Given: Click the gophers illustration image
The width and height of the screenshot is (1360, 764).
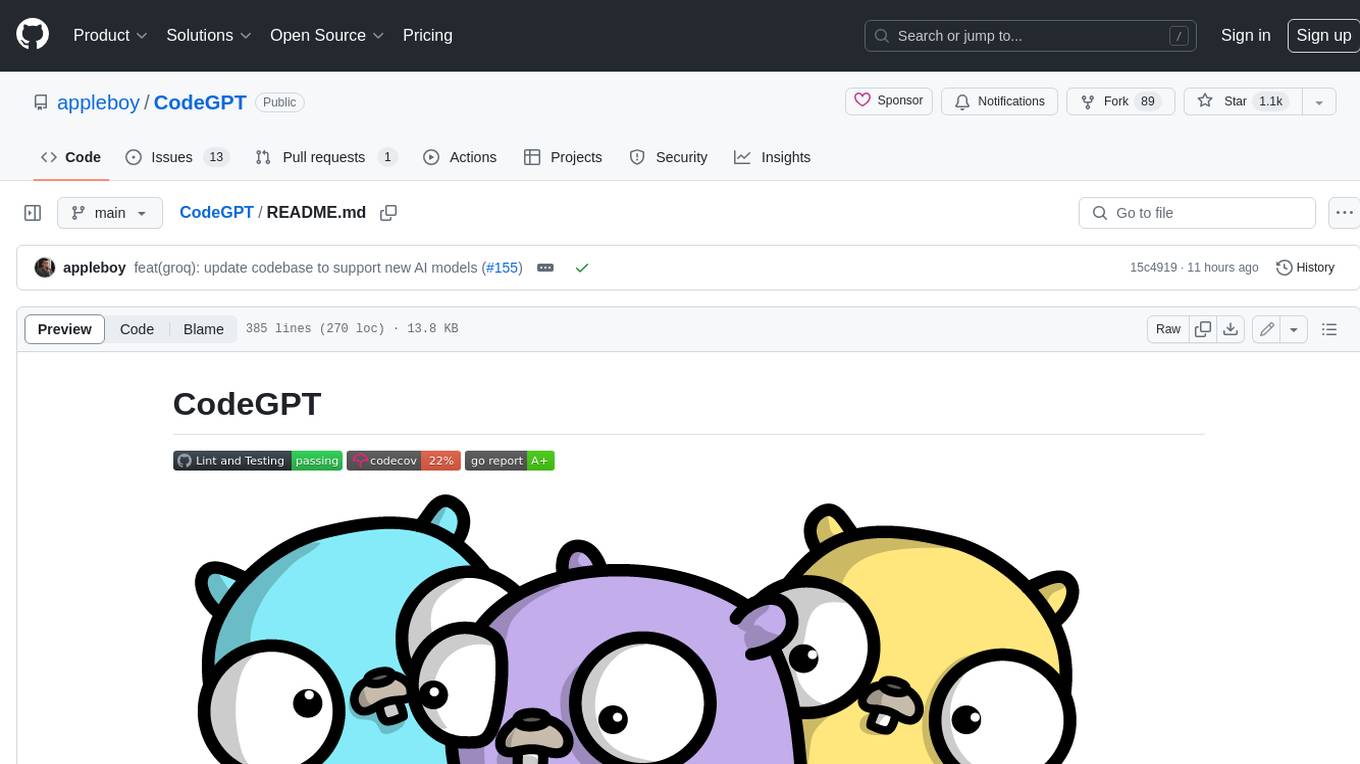Looking at the screenshot, I should pos(636,629).
